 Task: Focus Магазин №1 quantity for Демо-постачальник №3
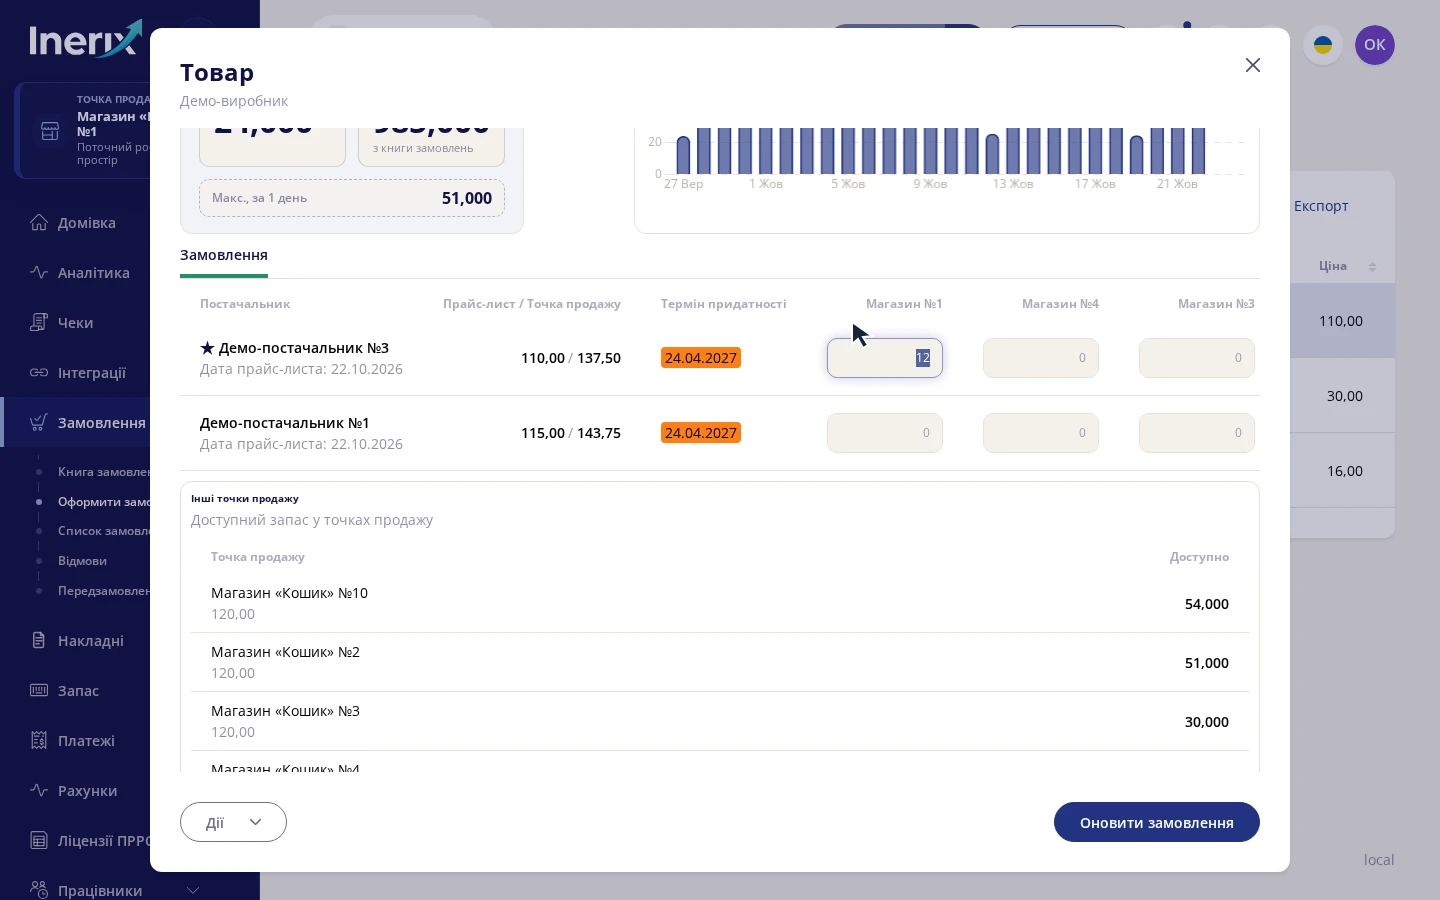pos(885,358)
